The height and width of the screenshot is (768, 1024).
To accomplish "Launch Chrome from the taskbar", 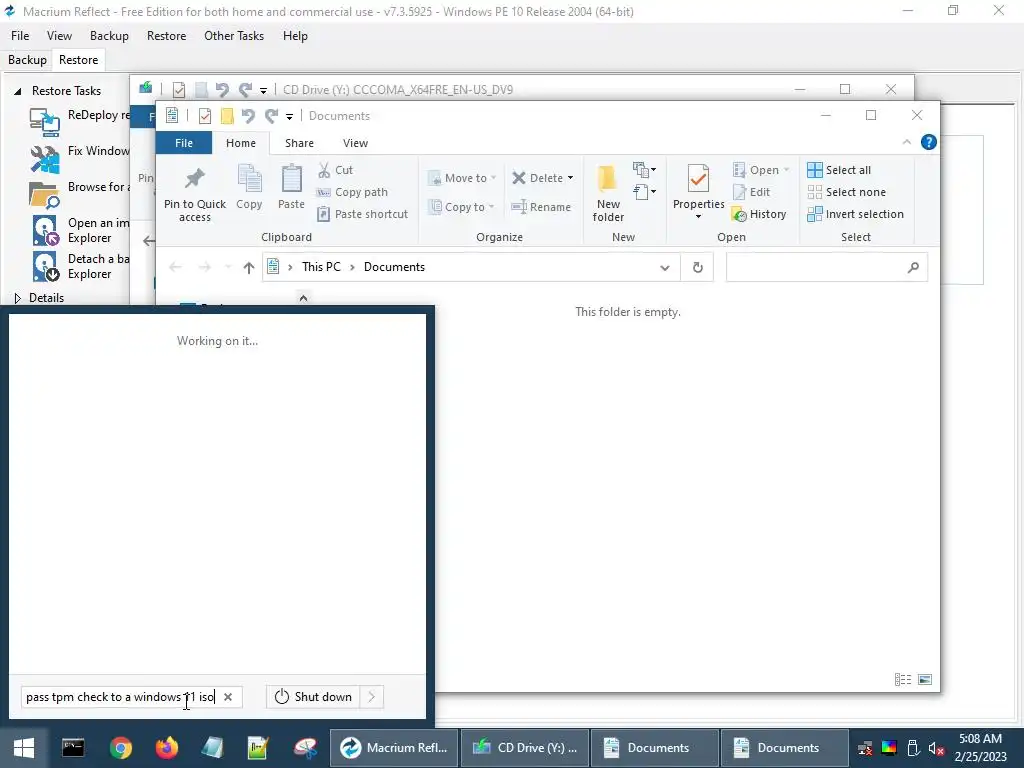I will 121,748.
